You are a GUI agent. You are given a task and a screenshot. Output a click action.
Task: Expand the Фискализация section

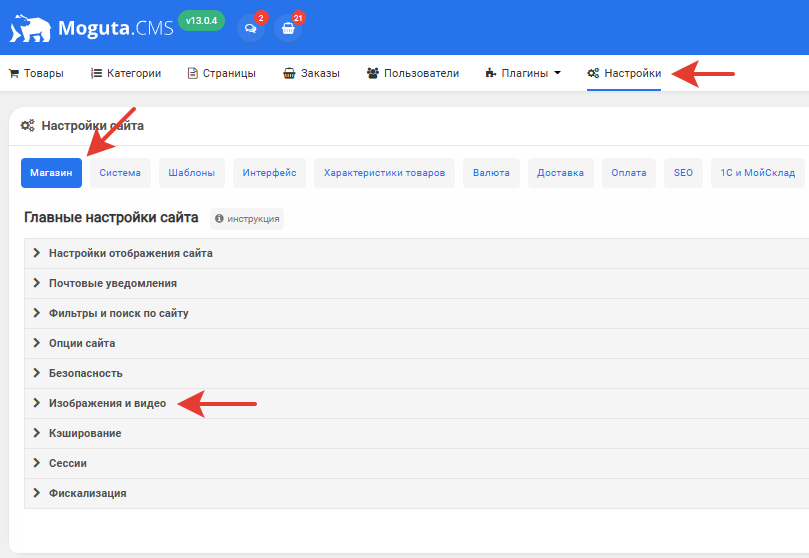[x=87, y=493]
